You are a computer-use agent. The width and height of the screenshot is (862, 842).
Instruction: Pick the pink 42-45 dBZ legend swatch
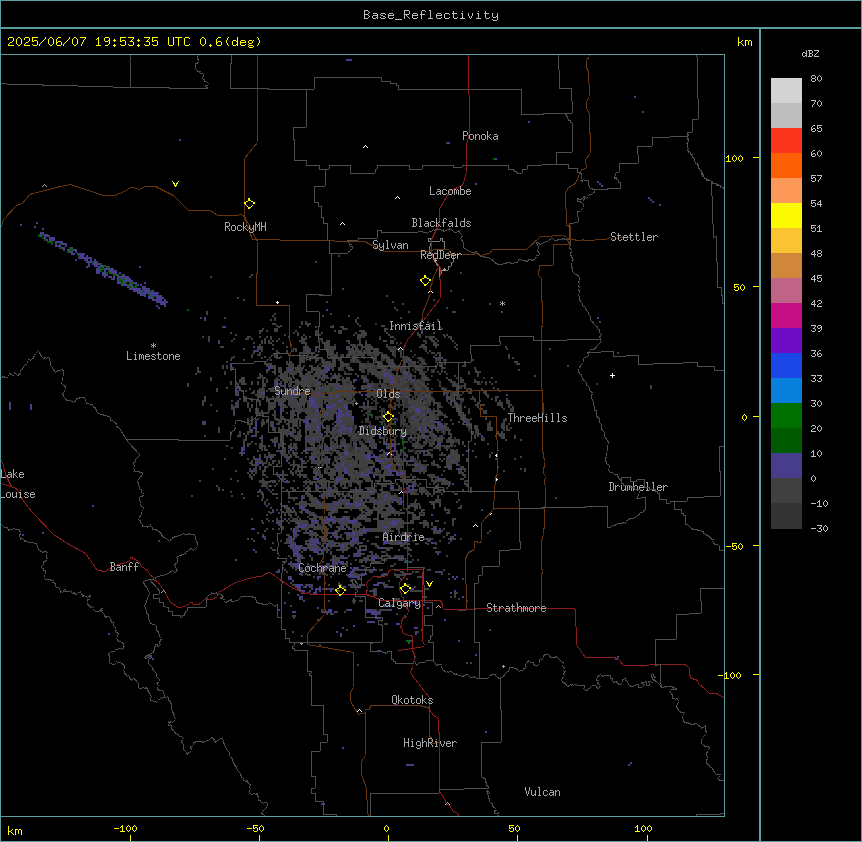(x=786, y=291)
